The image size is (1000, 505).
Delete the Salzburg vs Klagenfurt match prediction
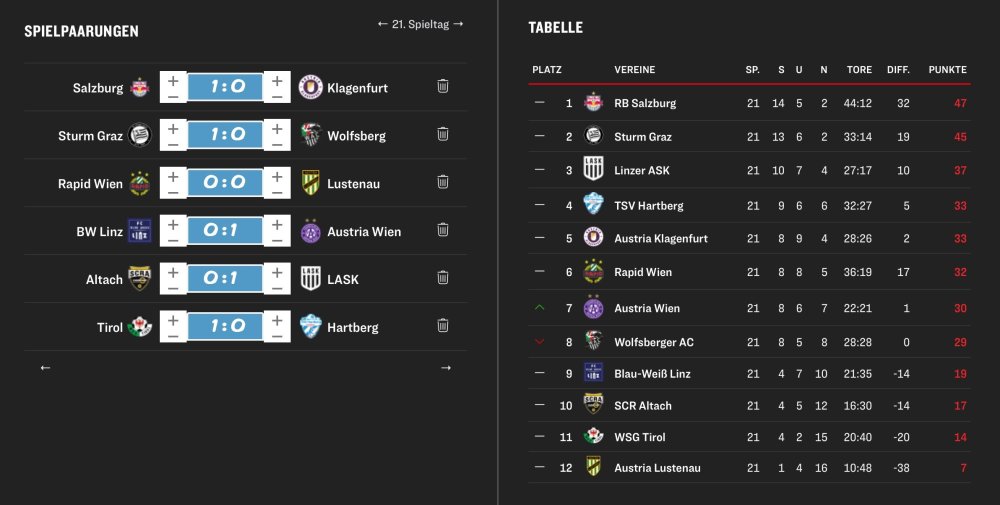click(443, 86)
